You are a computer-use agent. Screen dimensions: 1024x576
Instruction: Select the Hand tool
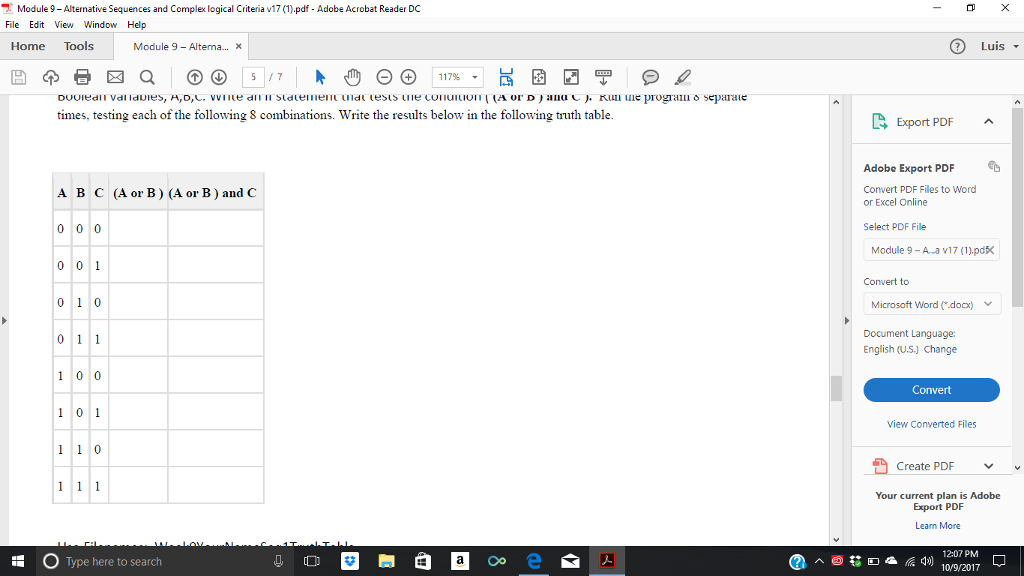[x=351, y=77]
